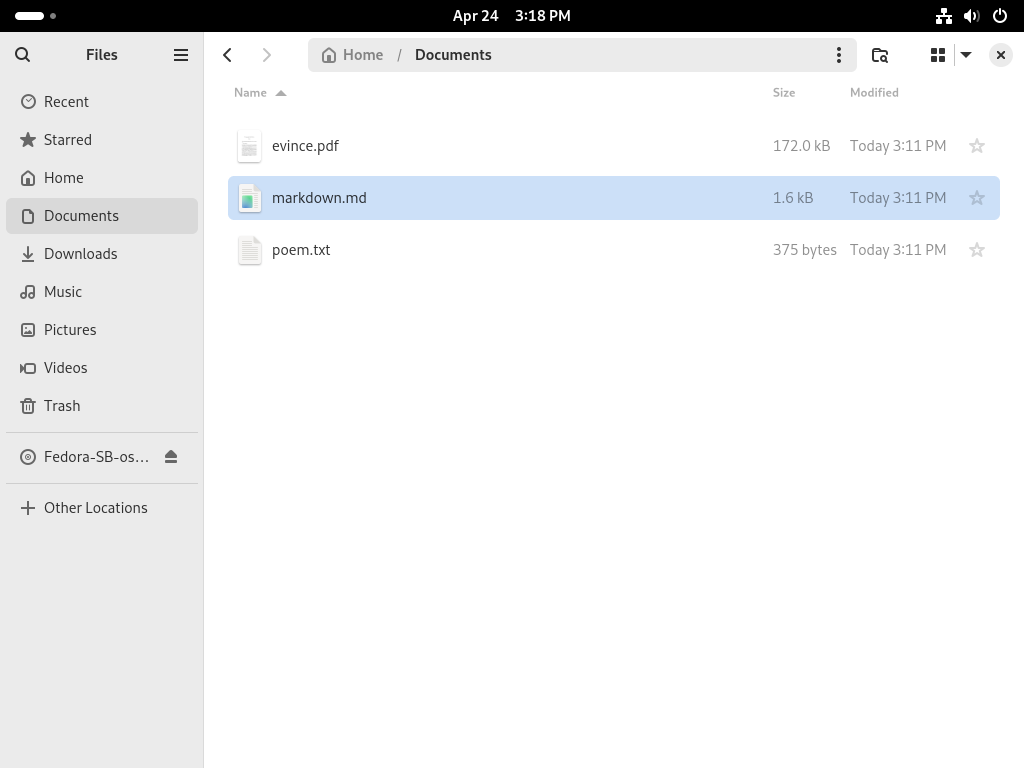1024x768 pixels.
Task: Sort by the Name column header
Action: 260,93
